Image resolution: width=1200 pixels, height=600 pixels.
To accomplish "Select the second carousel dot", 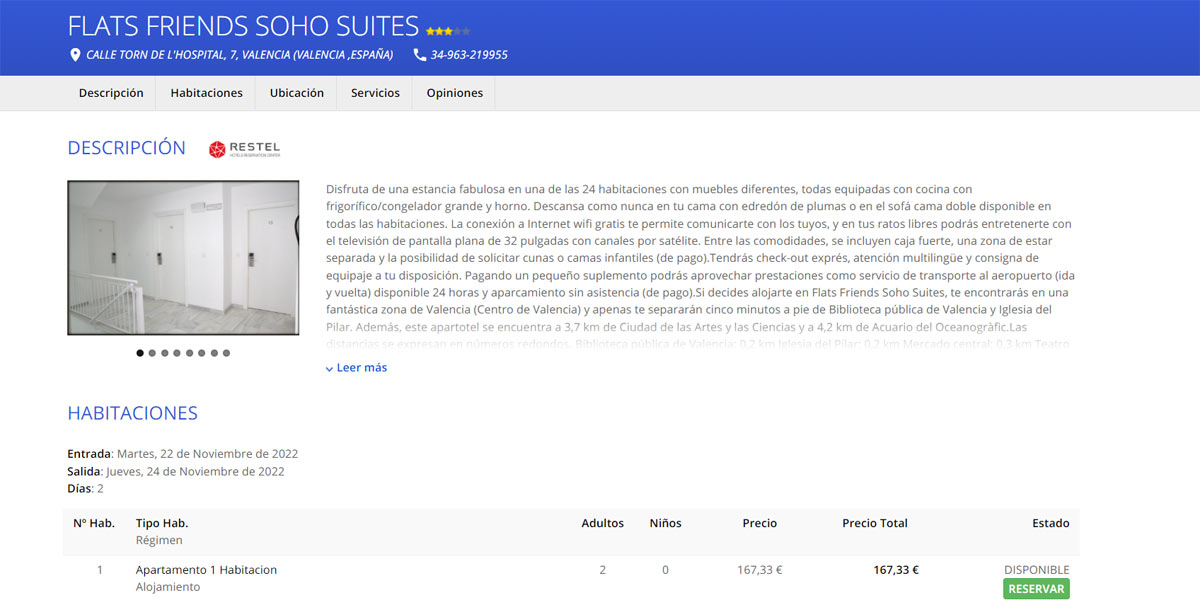I will point(152,353).
